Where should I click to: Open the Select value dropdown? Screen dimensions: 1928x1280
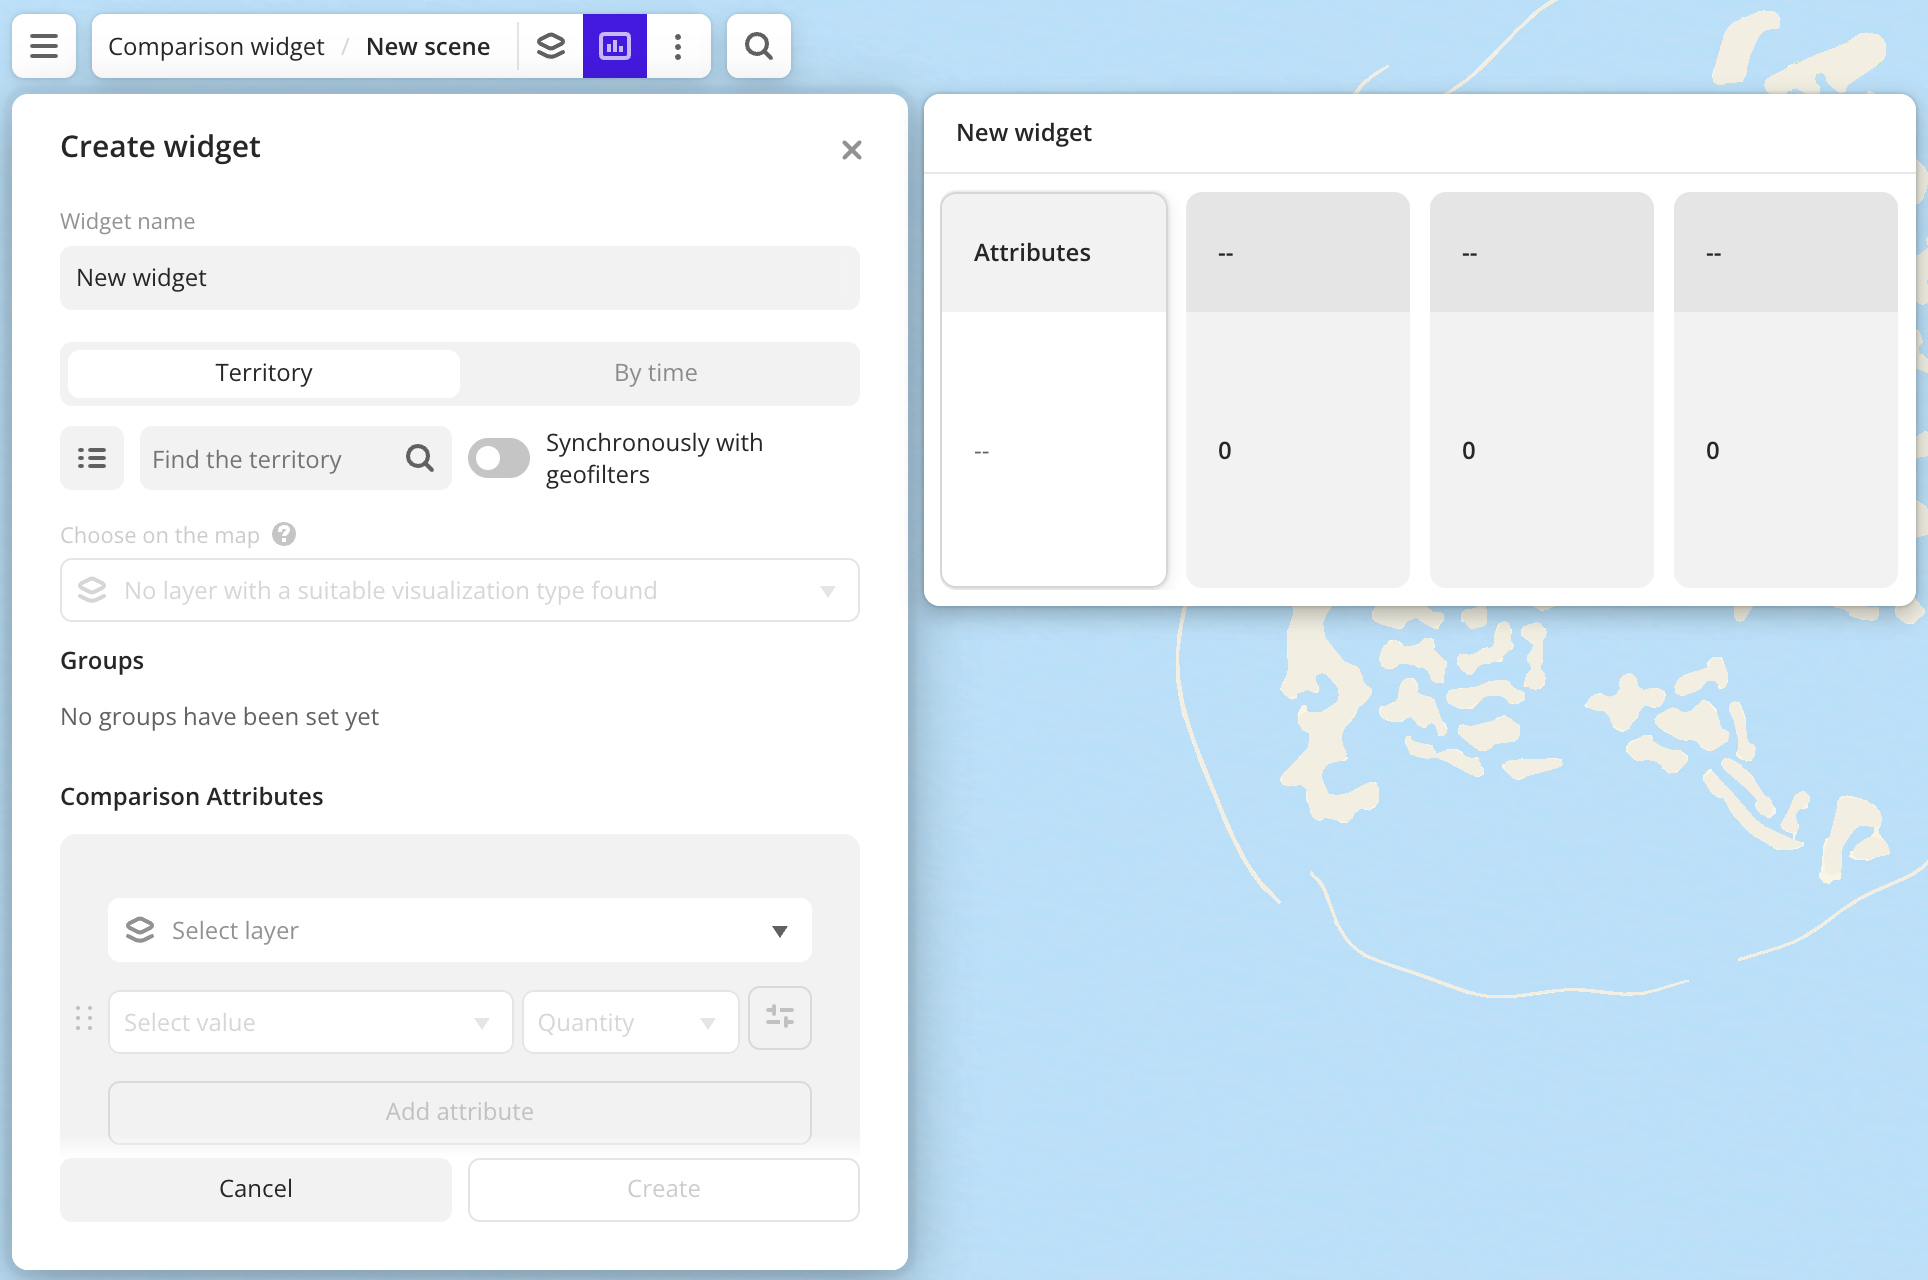click(310, 1022)
